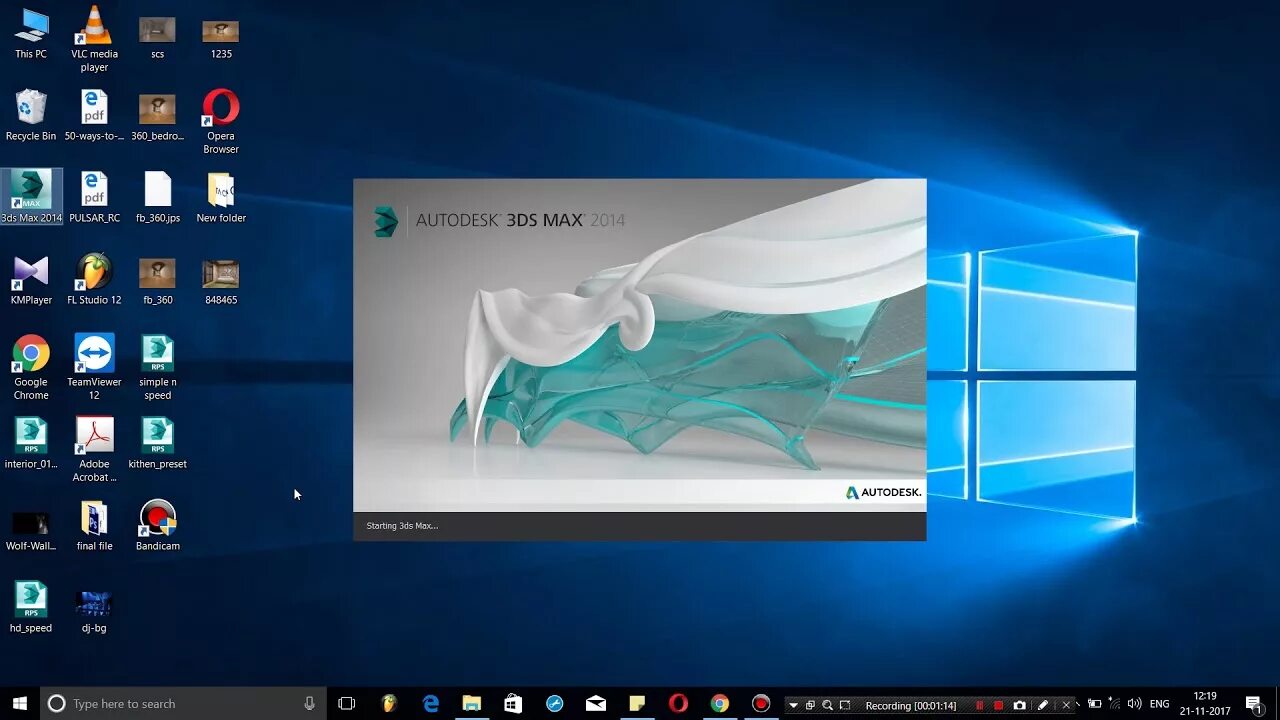Launch Google Chrome desktop shortcut
The width and height of the screenshot is (1280, 720).
point(31,367)
